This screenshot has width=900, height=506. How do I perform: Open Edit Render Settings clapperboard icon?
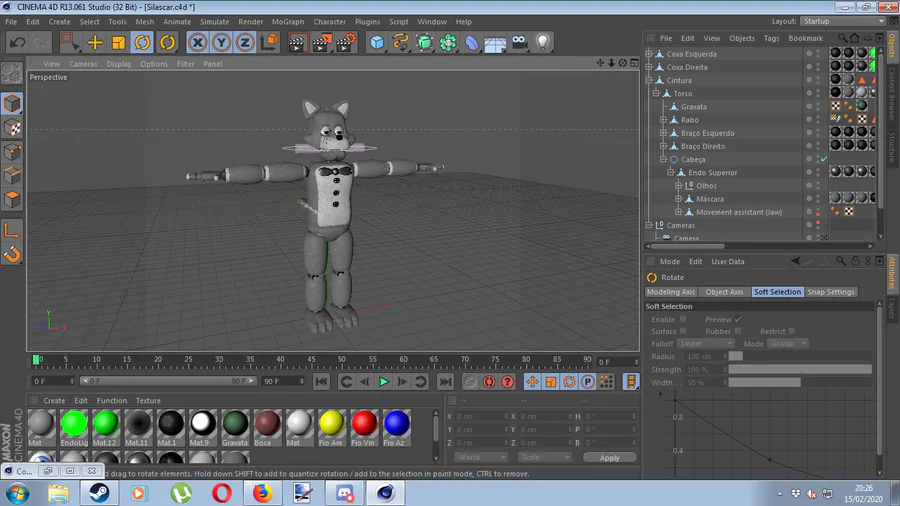pos(346,42)
